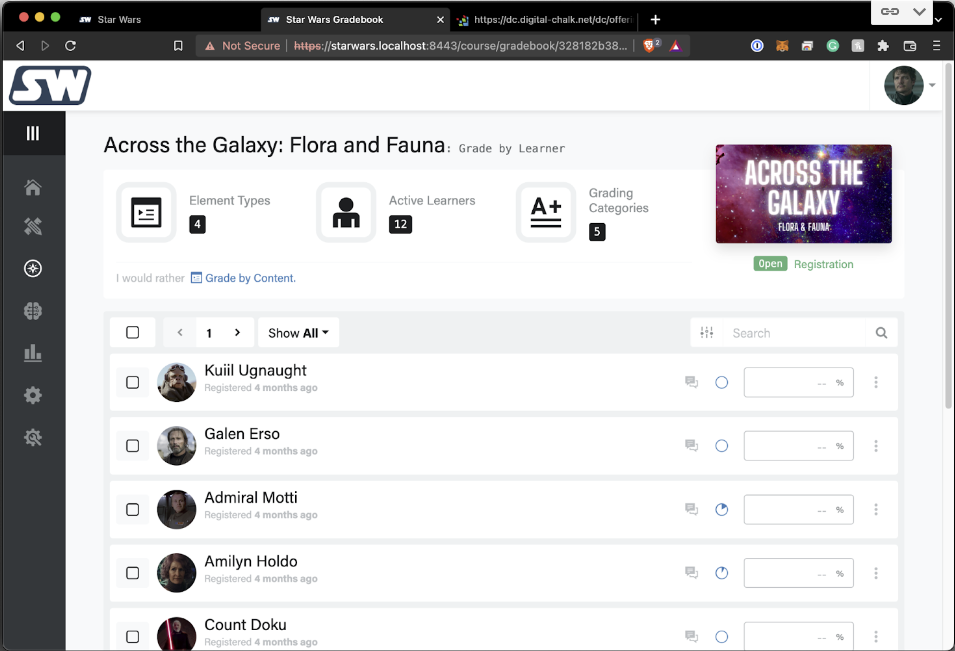Click the browser address bar URL
The height and width of the screenshot is (651, 955).
point(460,46)
